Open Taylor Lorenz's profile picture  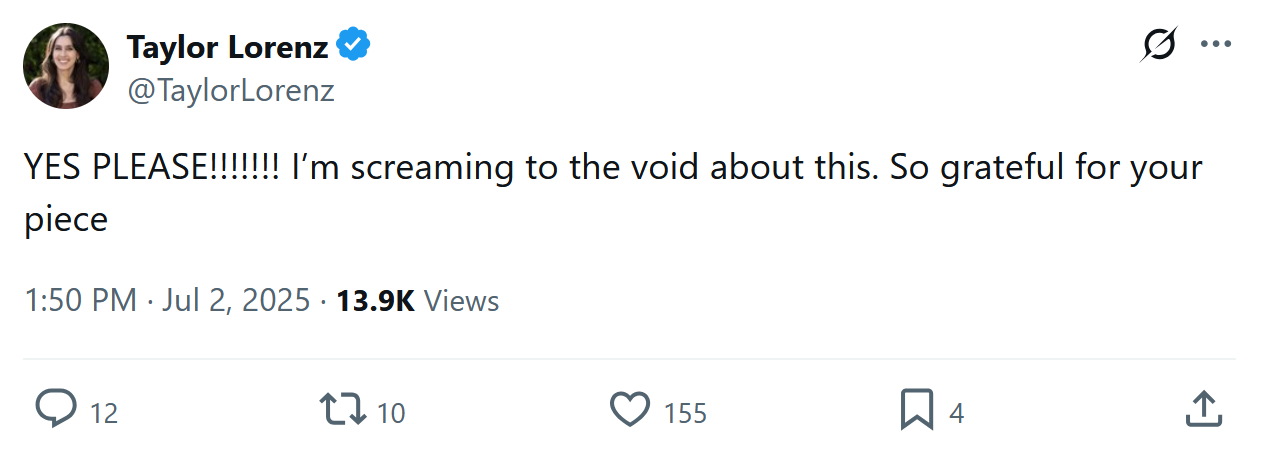point(66,66)
